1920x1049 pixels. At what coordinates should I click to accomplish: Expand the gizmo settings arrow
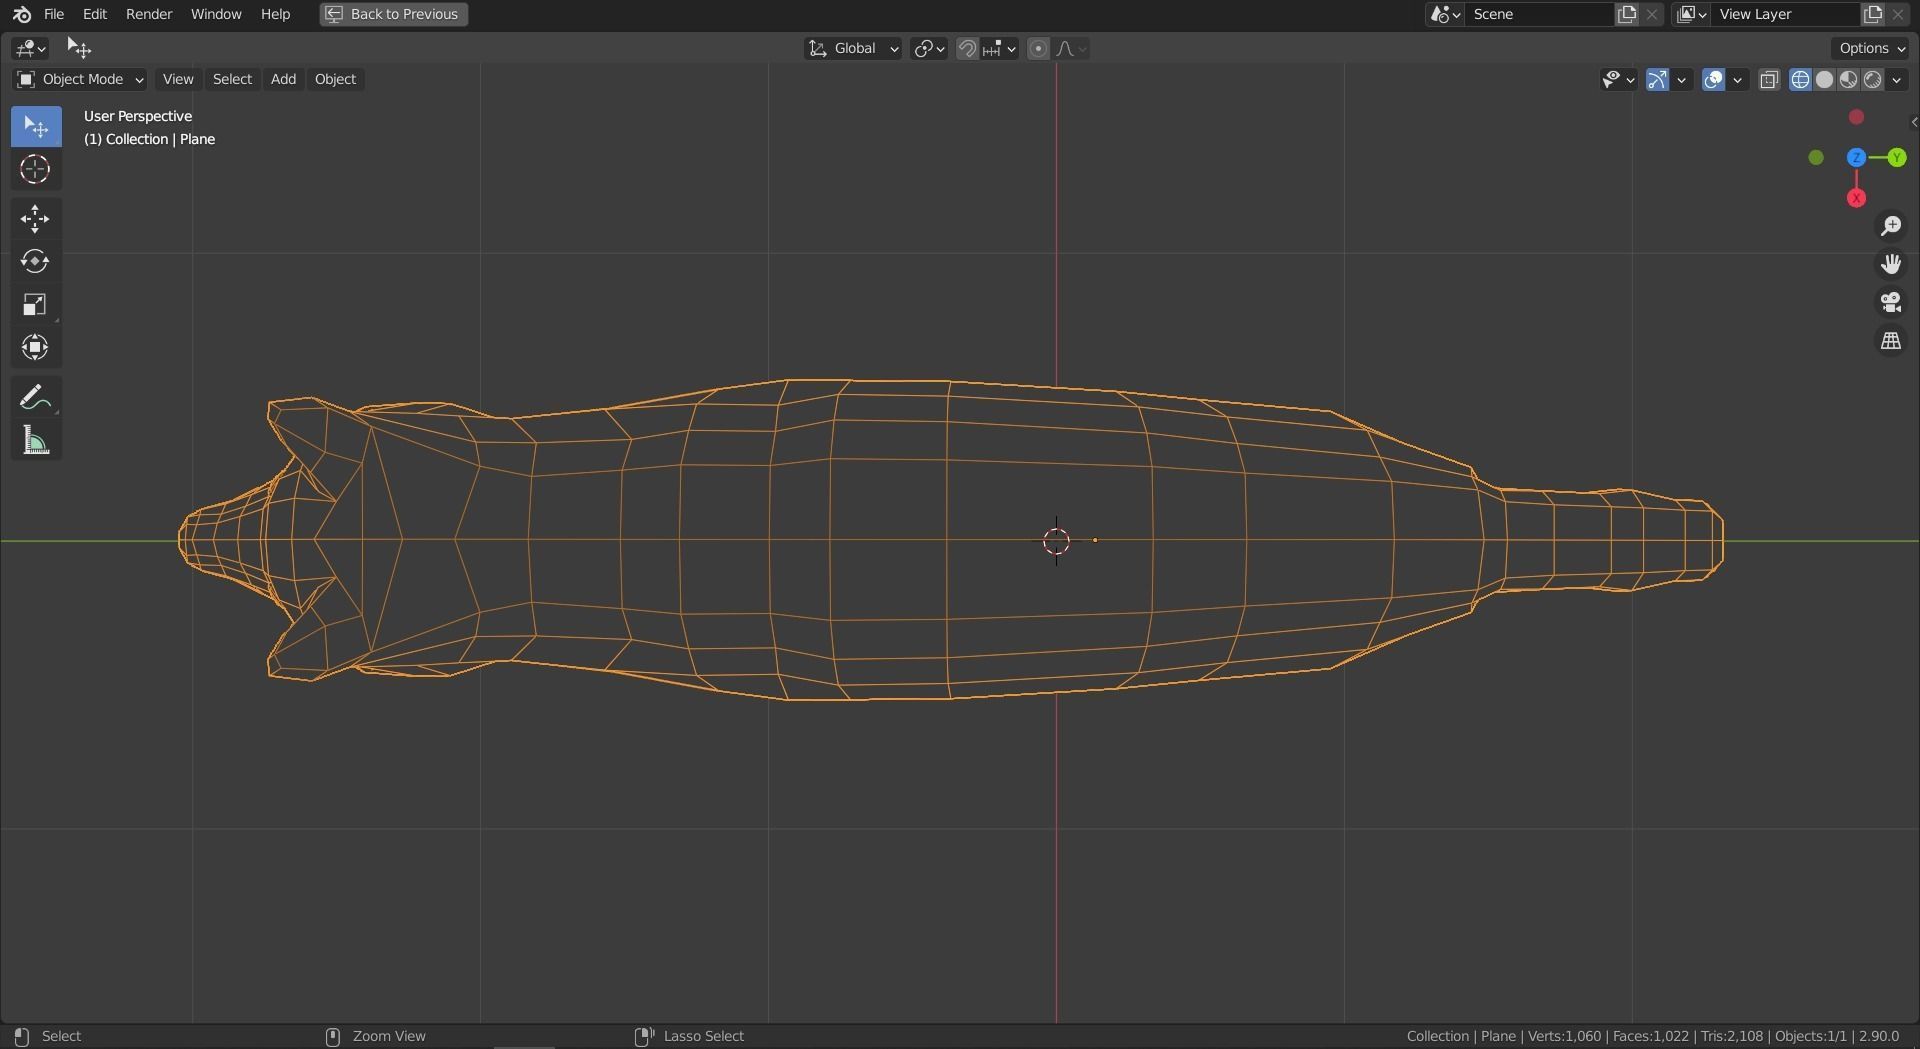(x=1682, y=80)
